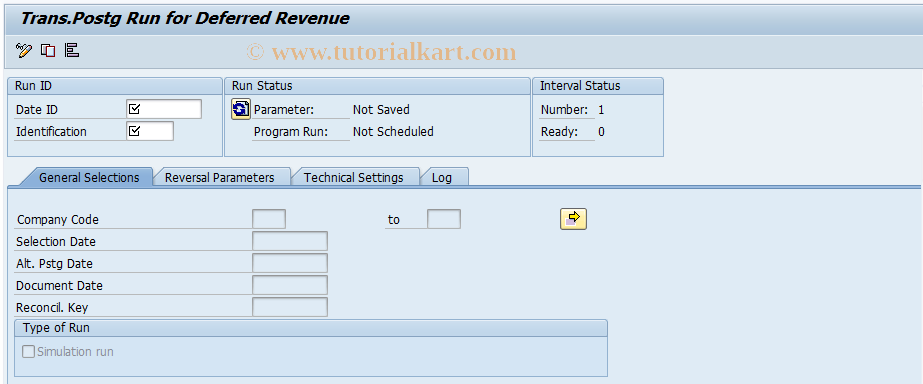Open the Reversal Parameters tab

(x=220, y=177)
